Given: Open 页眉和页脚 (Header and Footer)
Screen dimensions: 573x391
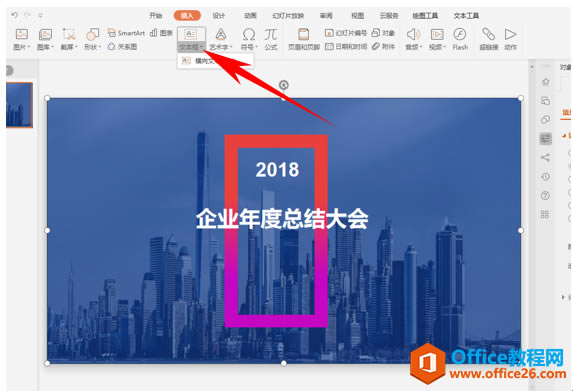Looking at the screenshot, I should coord(304,39).
